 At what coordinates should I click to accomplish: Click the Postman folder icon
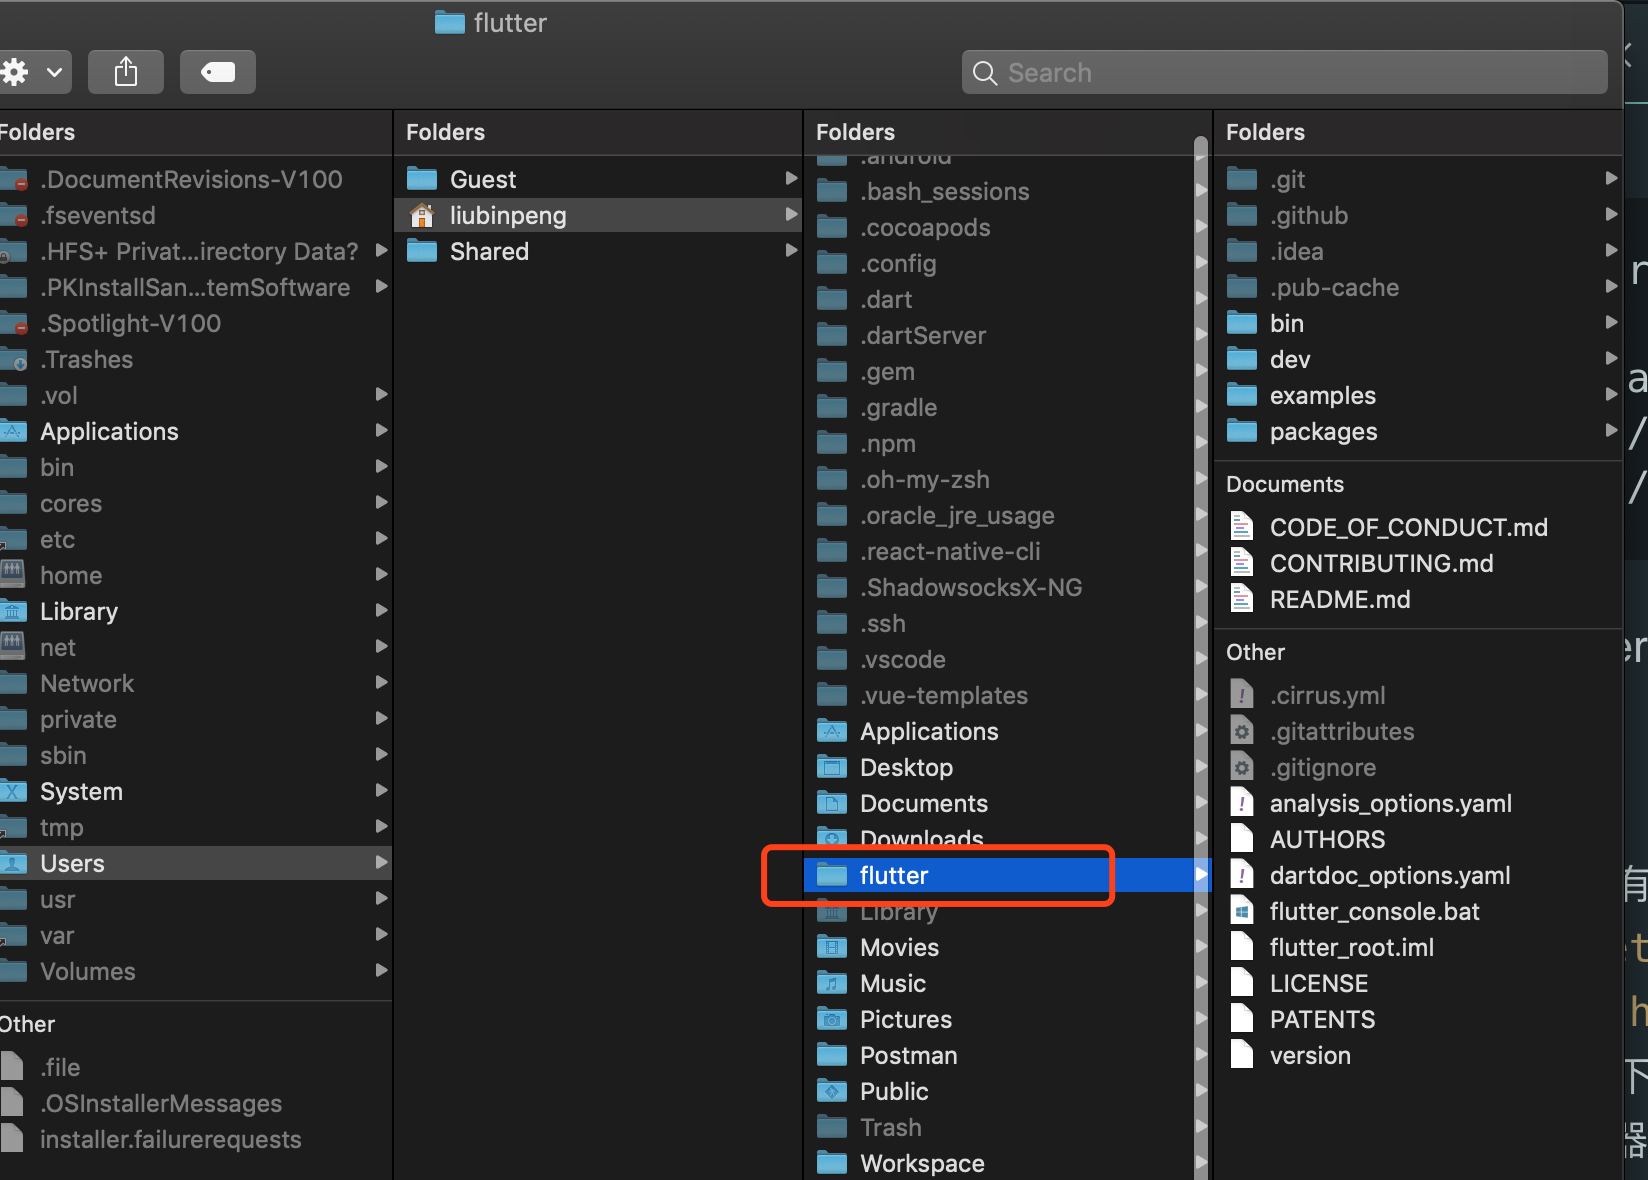coord(832,1055)
